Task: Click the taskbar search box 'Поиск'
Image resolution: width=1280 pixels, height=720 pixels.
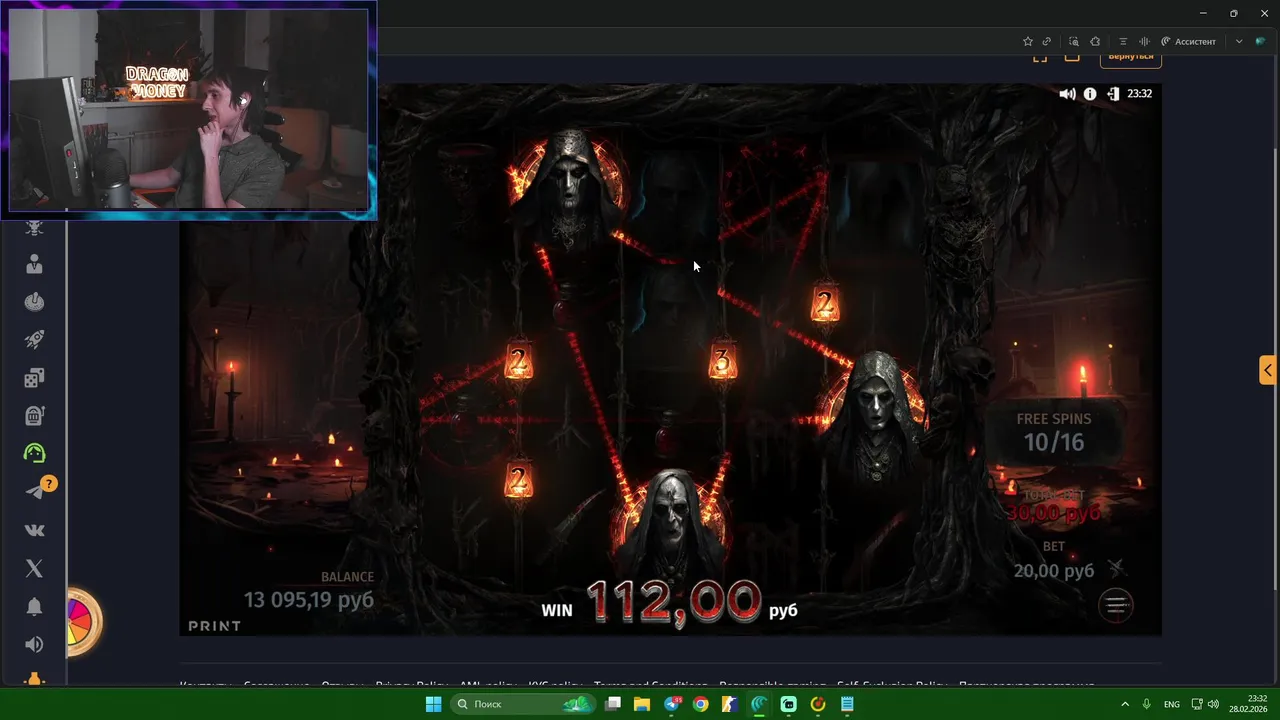Action: 522,704
